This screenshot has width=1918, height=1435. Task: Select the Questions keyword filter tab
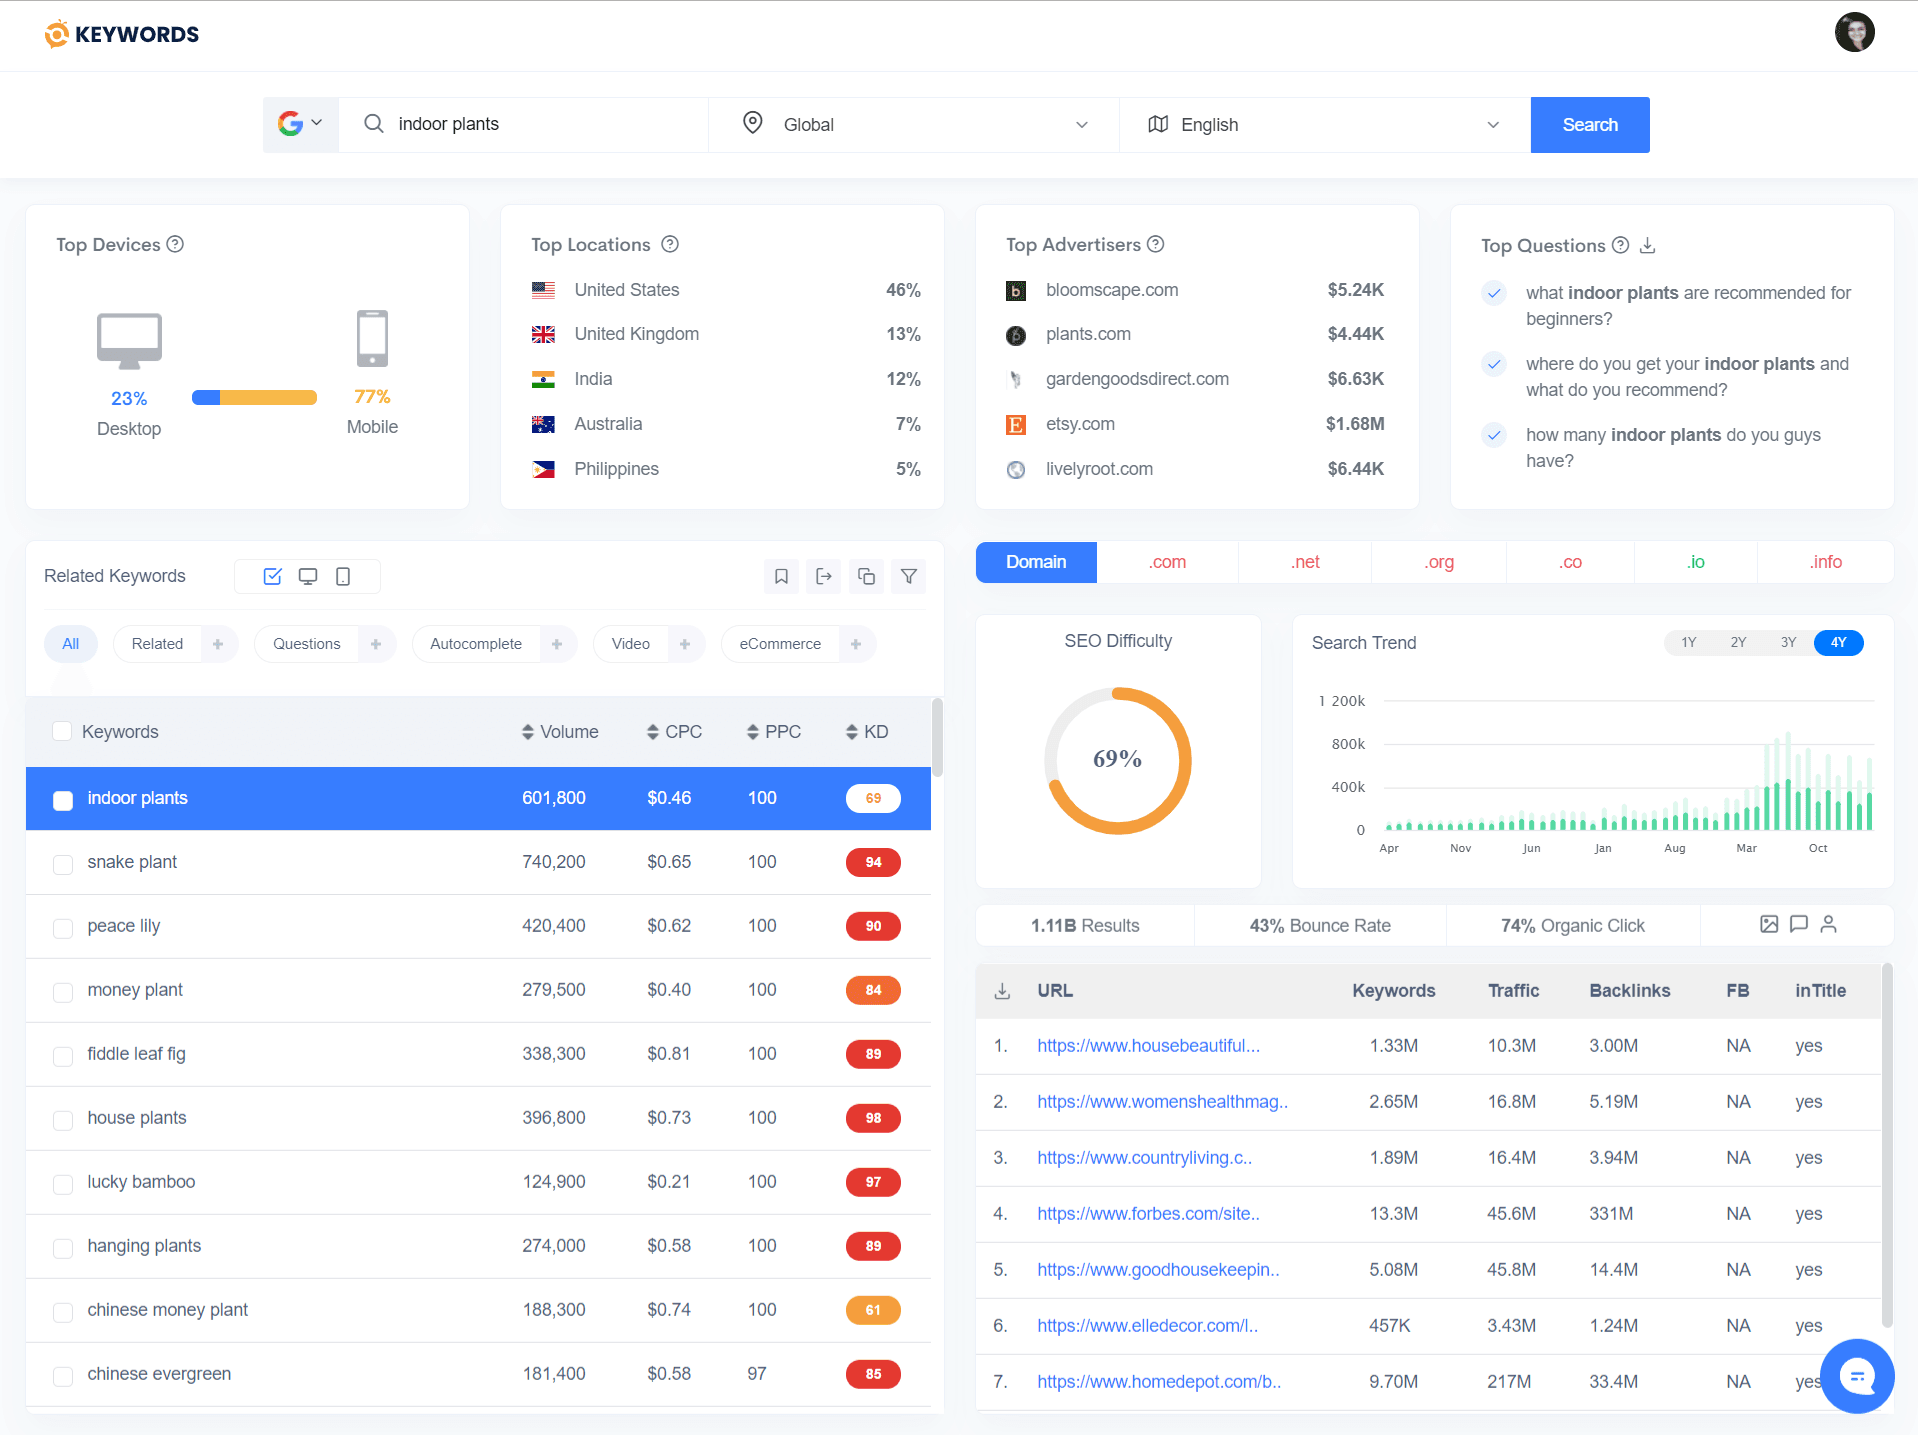coord(306,644)
